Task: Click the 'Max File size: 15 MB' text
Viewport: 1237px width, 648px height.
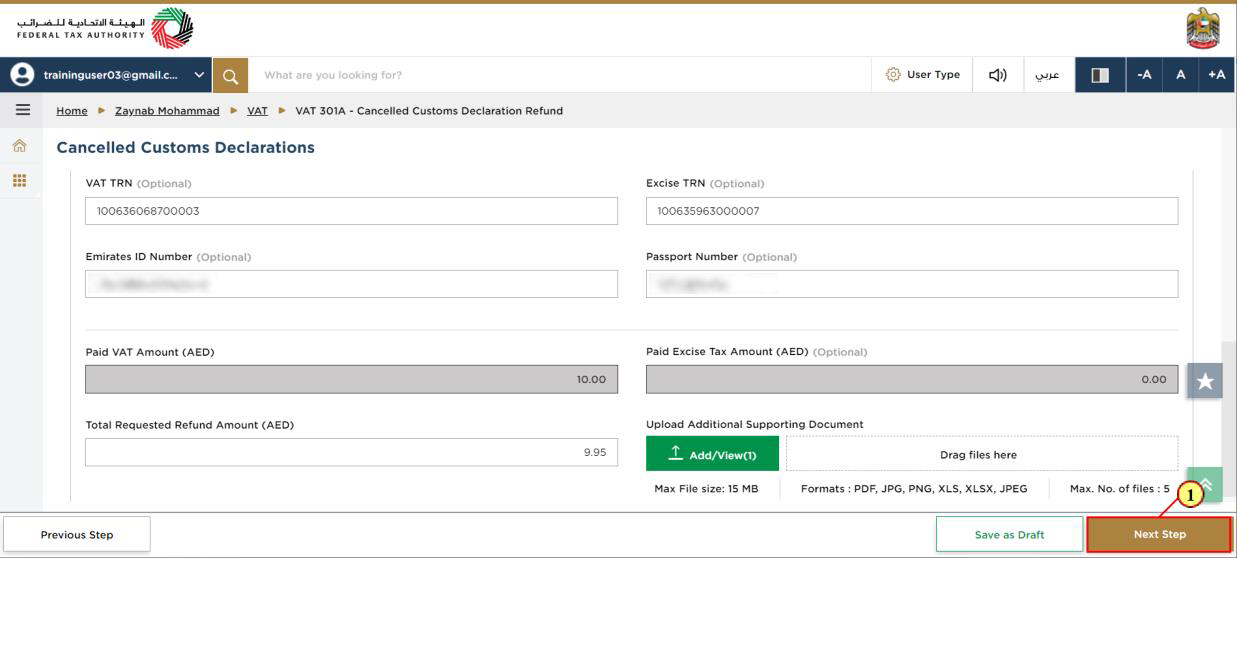Action: (x=706, y=489)
